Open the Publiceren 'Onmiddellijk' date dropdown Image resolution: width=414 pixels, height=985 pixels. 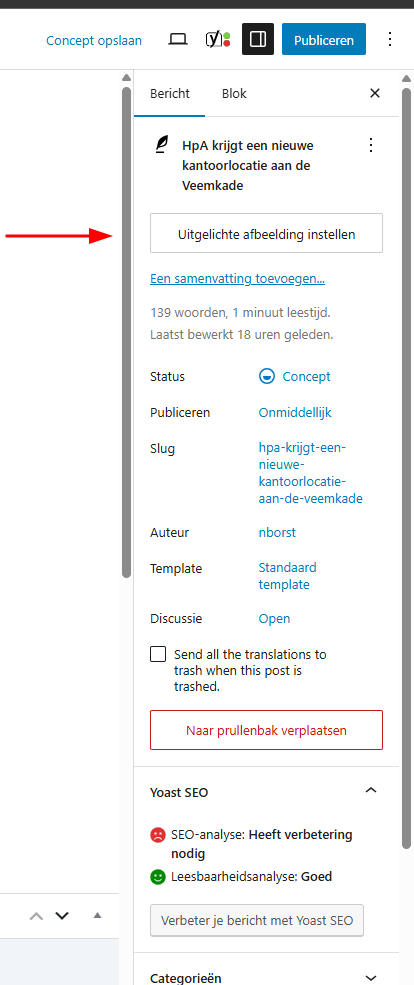(295, 413)
